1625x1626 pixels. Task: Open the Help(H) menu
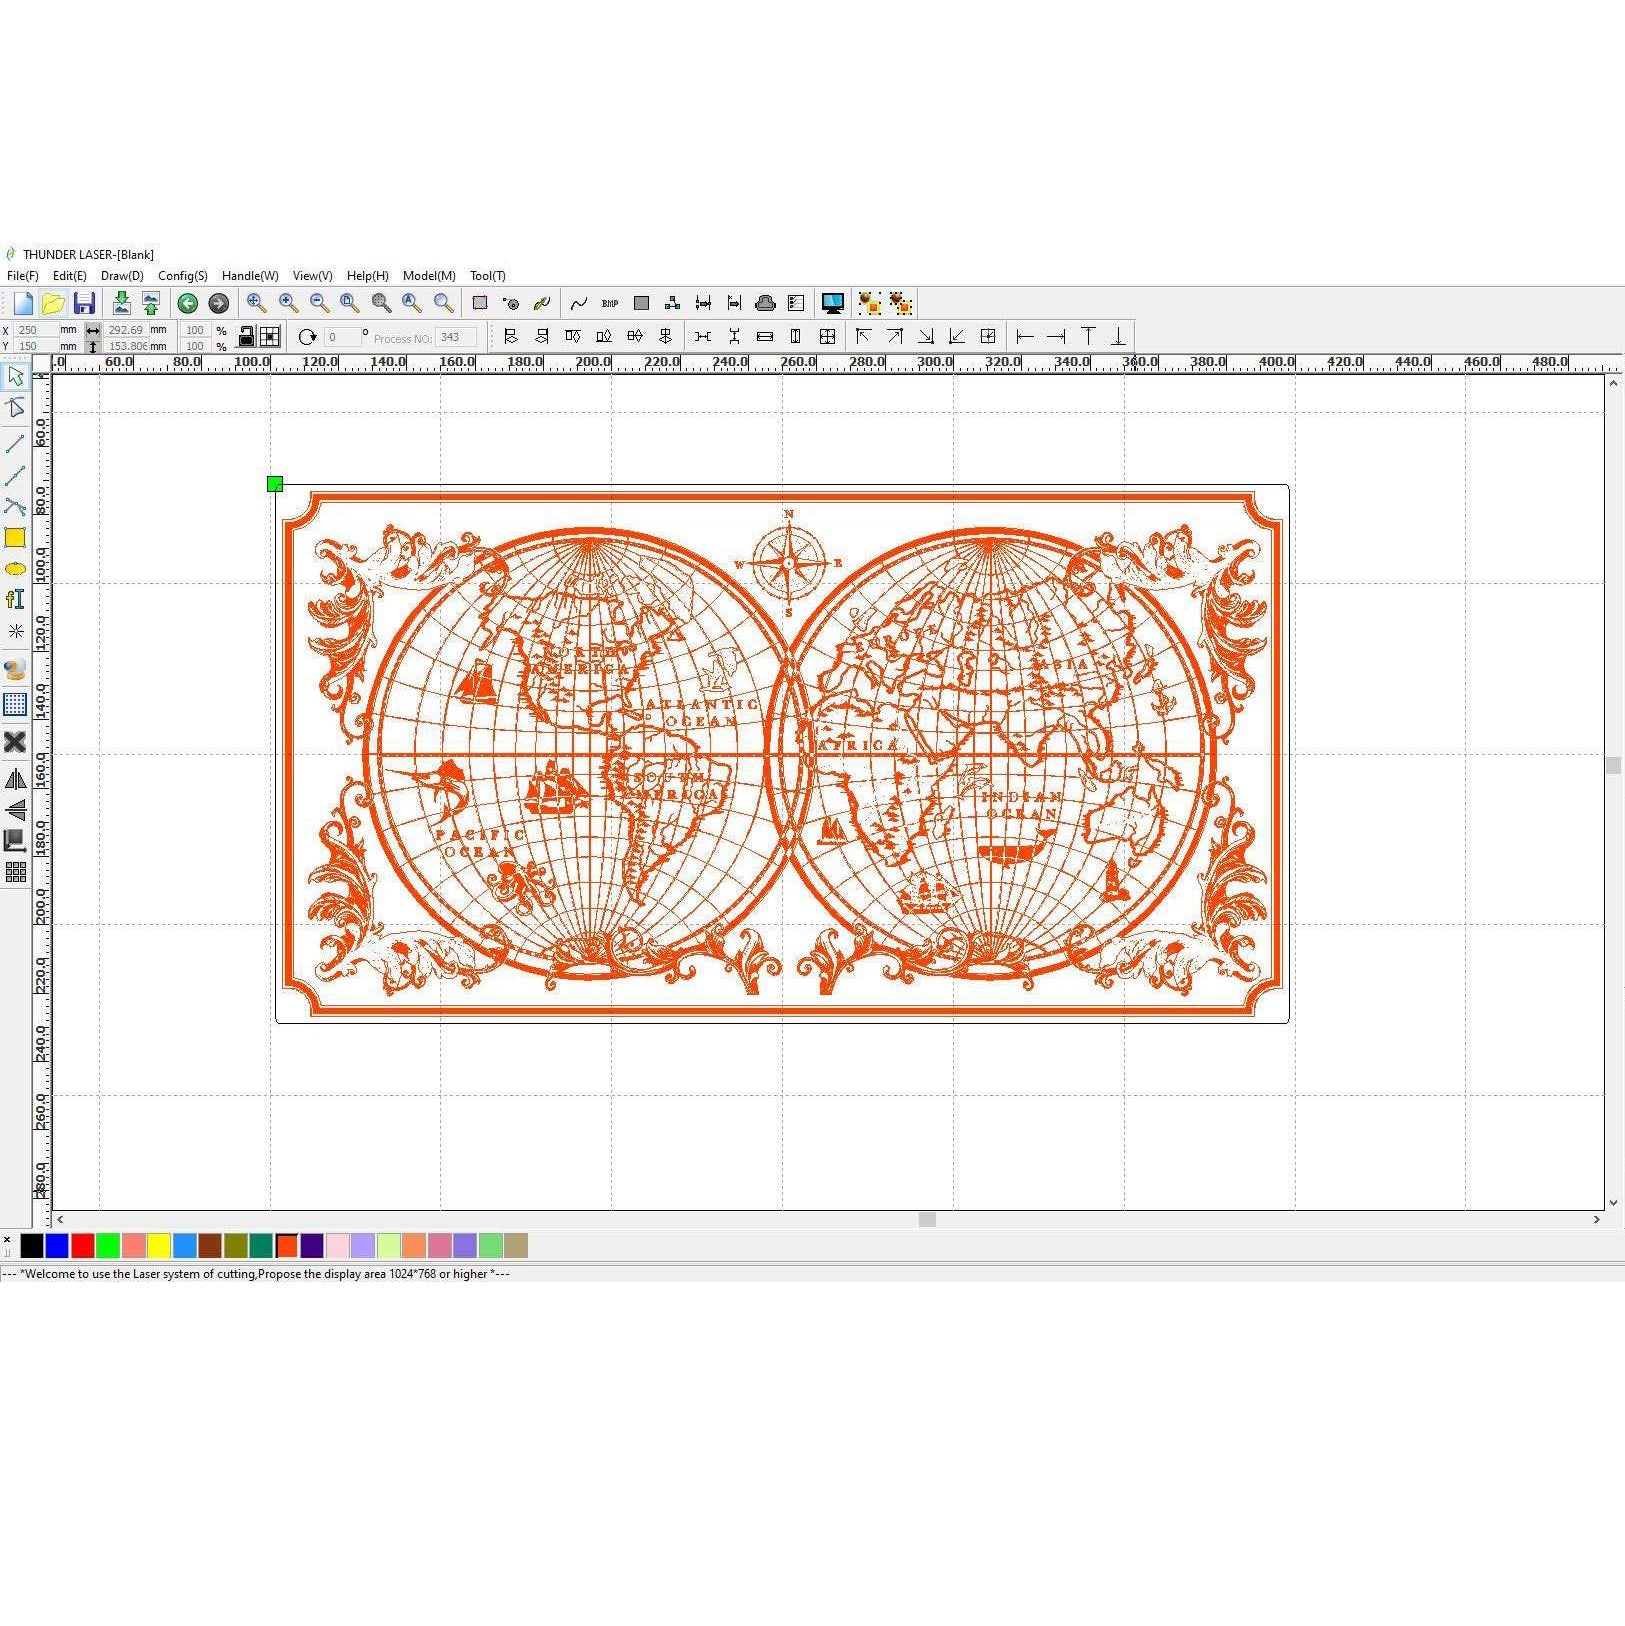coord(367,276)
